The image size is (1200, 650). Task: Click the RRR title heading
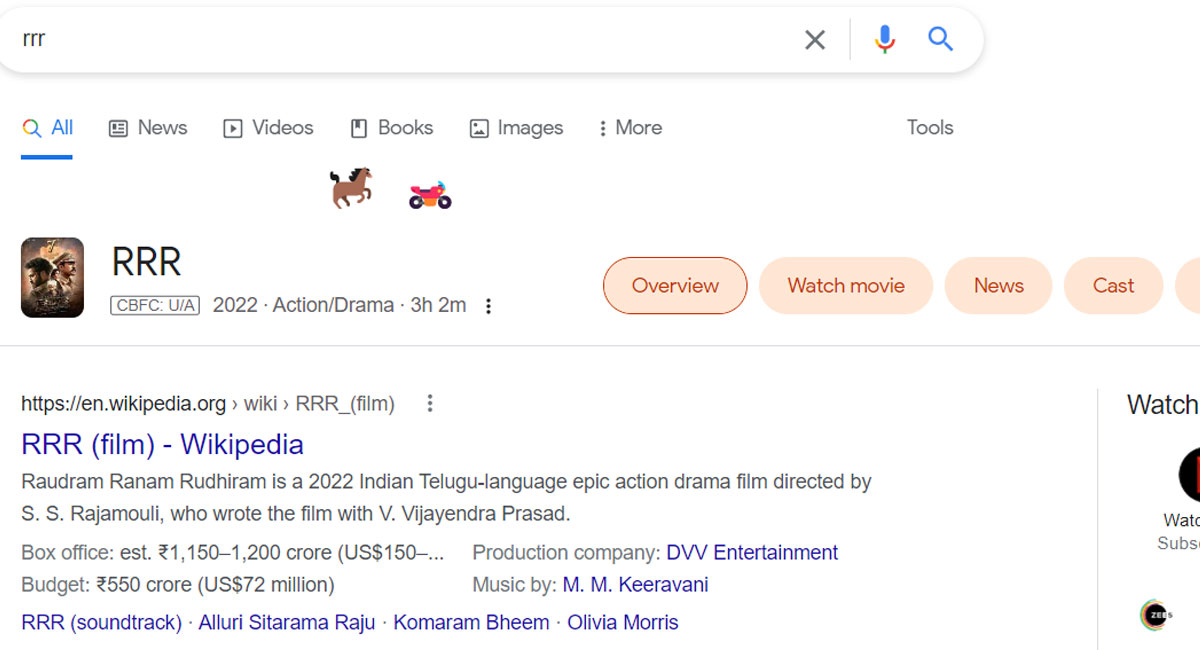146,262
